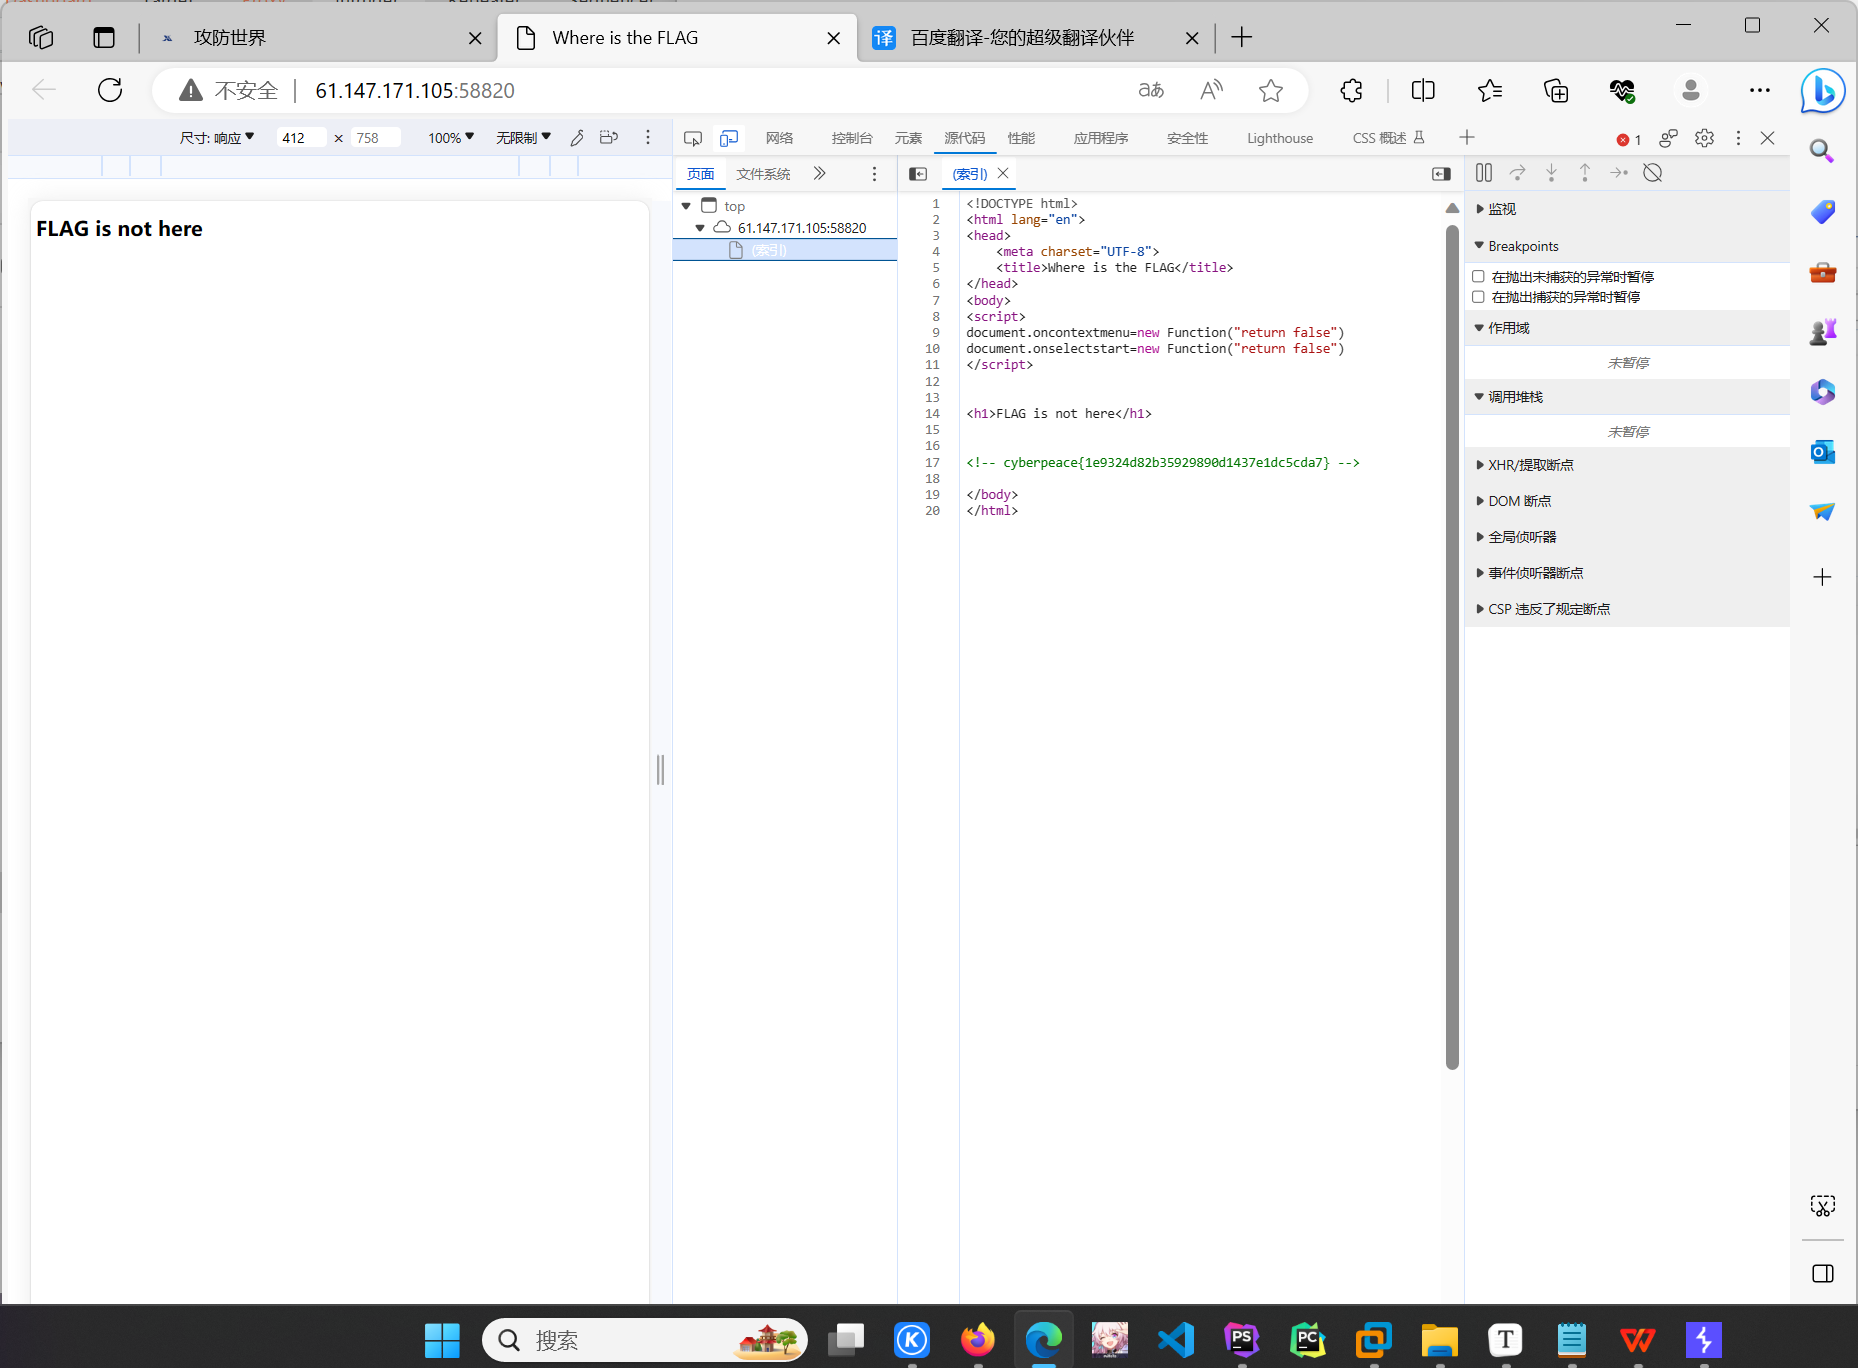Click the address bar URL
1858x1368 pixels.
tap(415, 91)
